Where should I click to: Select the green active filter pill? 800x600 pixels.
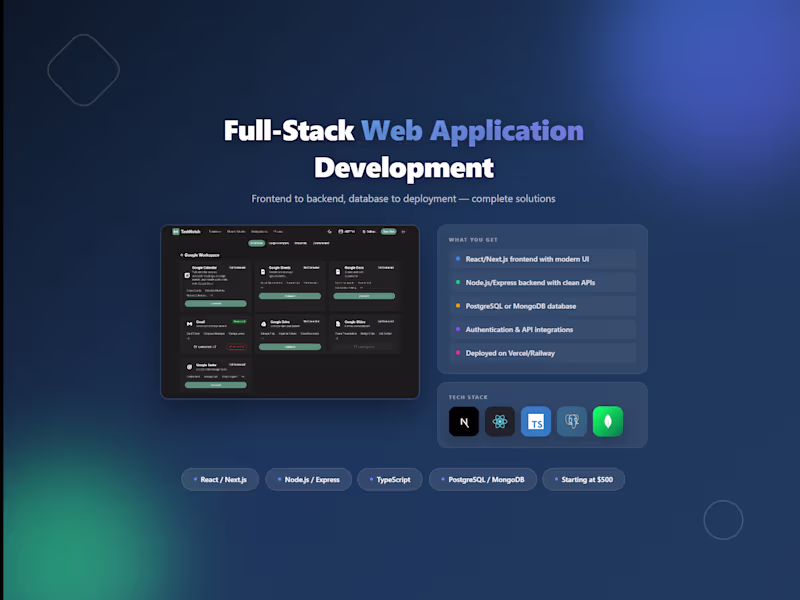257,243
